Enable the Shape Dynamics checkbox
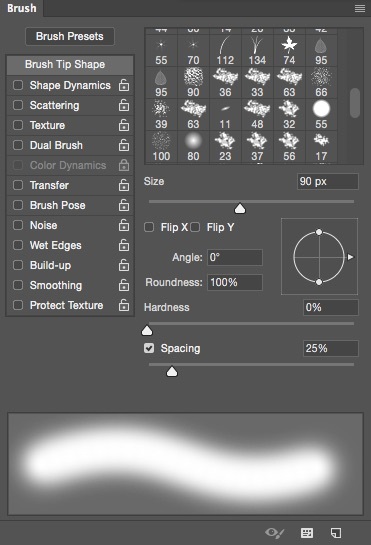Image resolution: width=371 pixels, height=545 pixels. coord(18,85)
